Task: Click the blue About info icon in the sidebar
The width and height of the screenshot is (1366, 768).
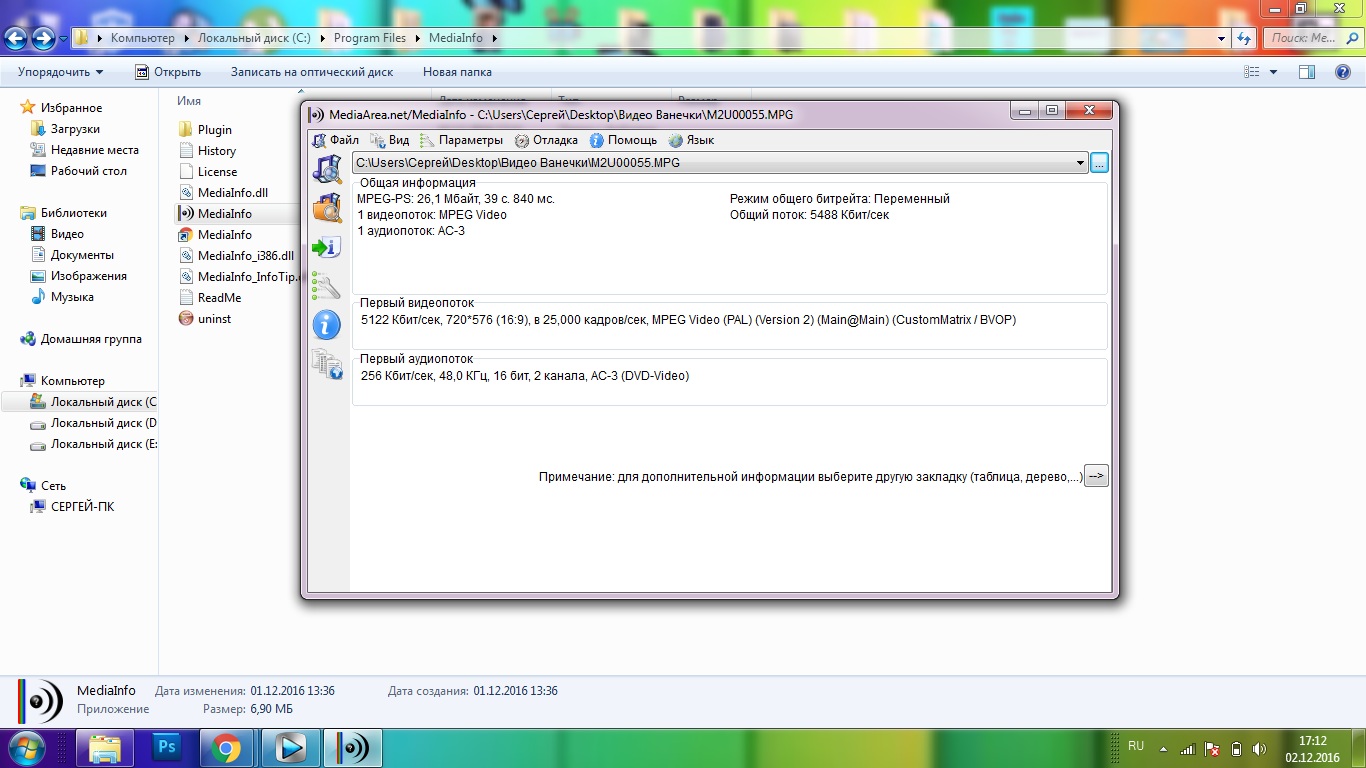Action: point(327,325)
